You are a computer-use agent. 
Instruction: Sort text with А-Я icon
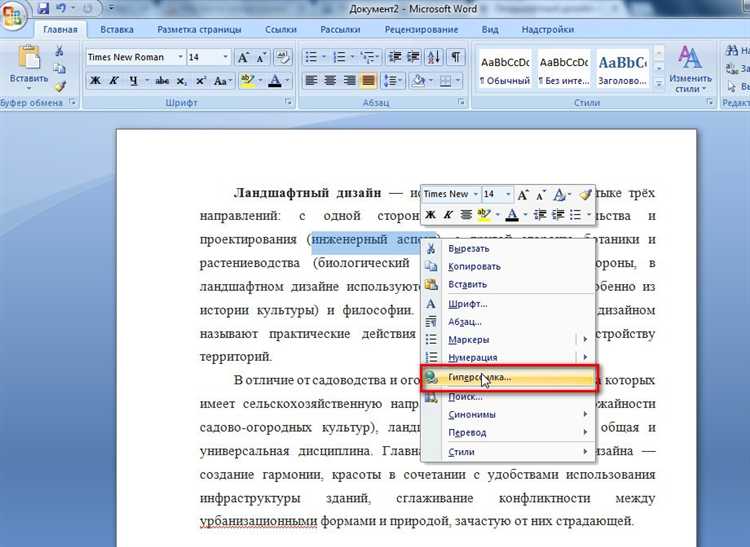click(x=434, y=57)
